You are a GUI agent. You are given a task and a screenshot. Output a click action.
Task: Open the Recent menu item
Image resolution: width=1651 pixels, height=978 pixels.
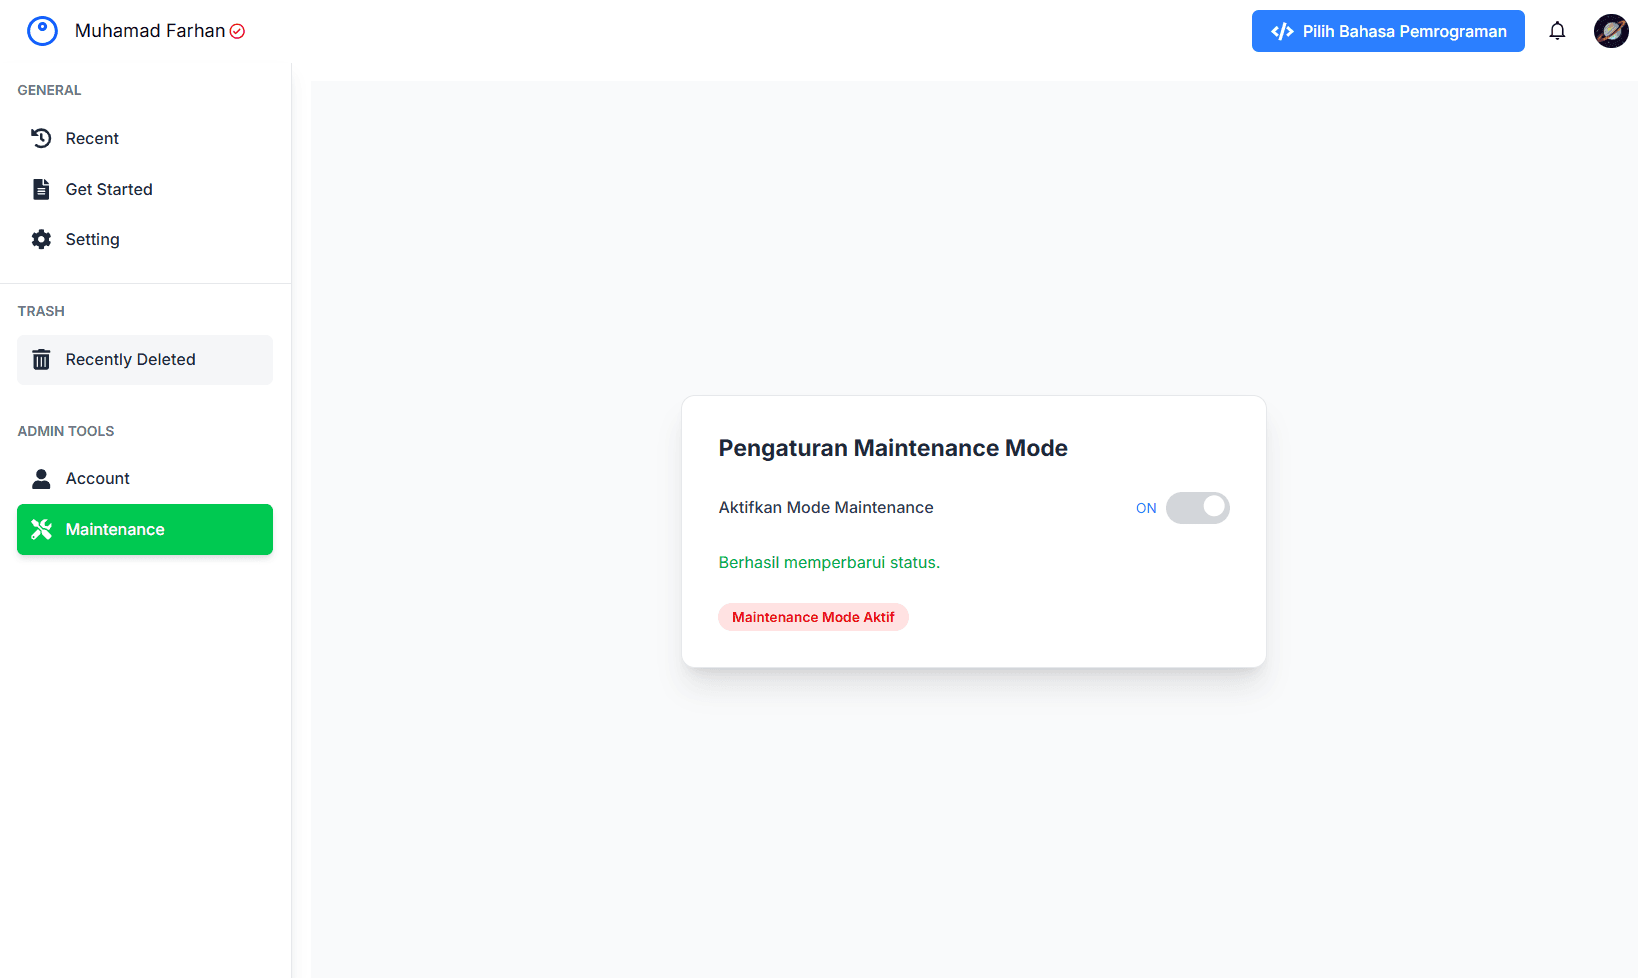pos(92,138)
